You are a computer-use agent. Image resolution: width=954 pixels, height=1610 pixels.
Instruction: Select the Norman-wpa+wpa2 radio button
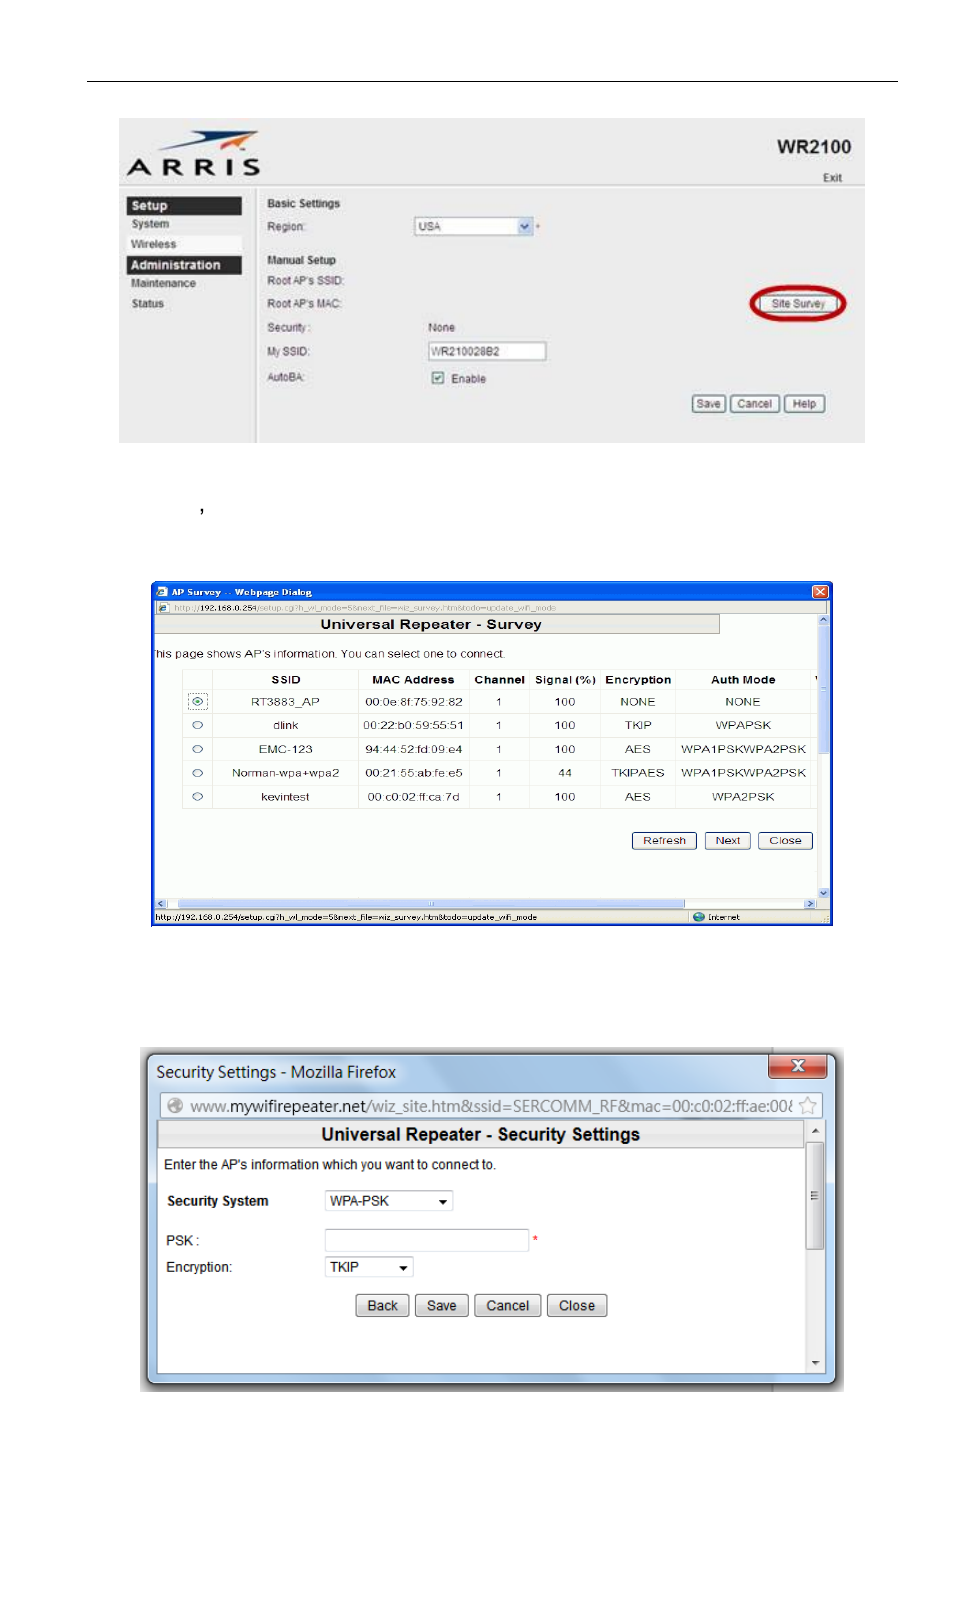point(197,773)
